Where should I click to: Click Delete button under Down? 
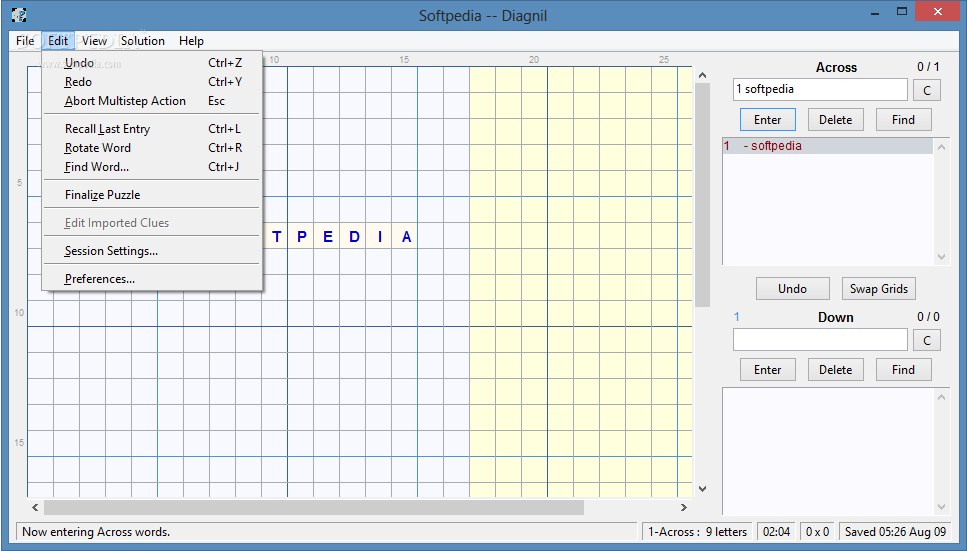(836, 370)
